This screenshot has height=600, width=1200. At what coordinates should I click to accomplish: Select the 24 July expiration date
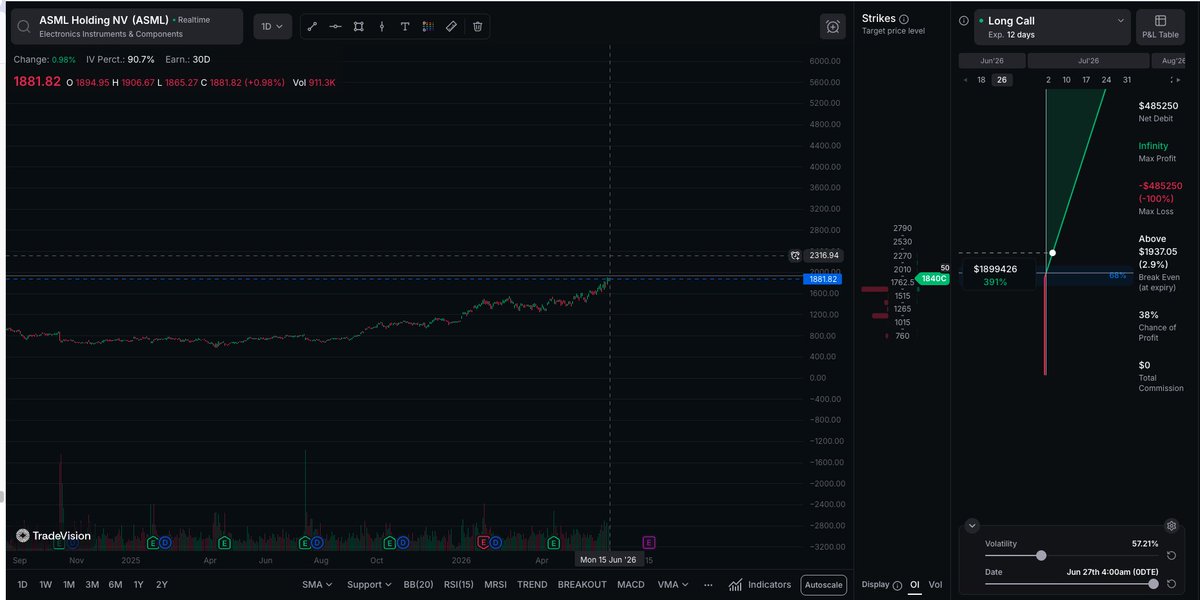click(1106, 80)
